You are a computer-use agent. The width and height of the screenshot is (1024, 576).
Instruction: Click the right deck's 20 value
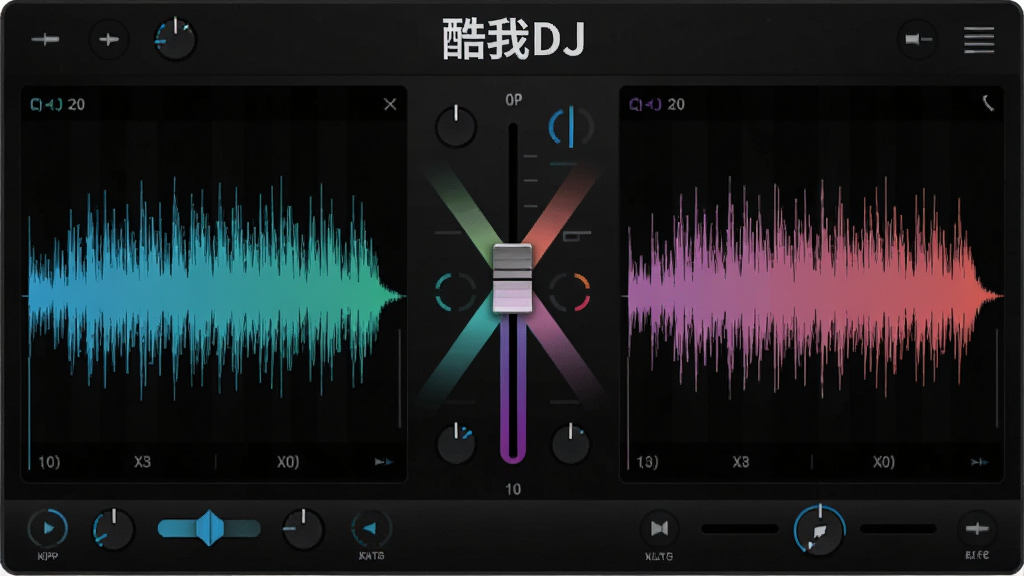(676, 104)
